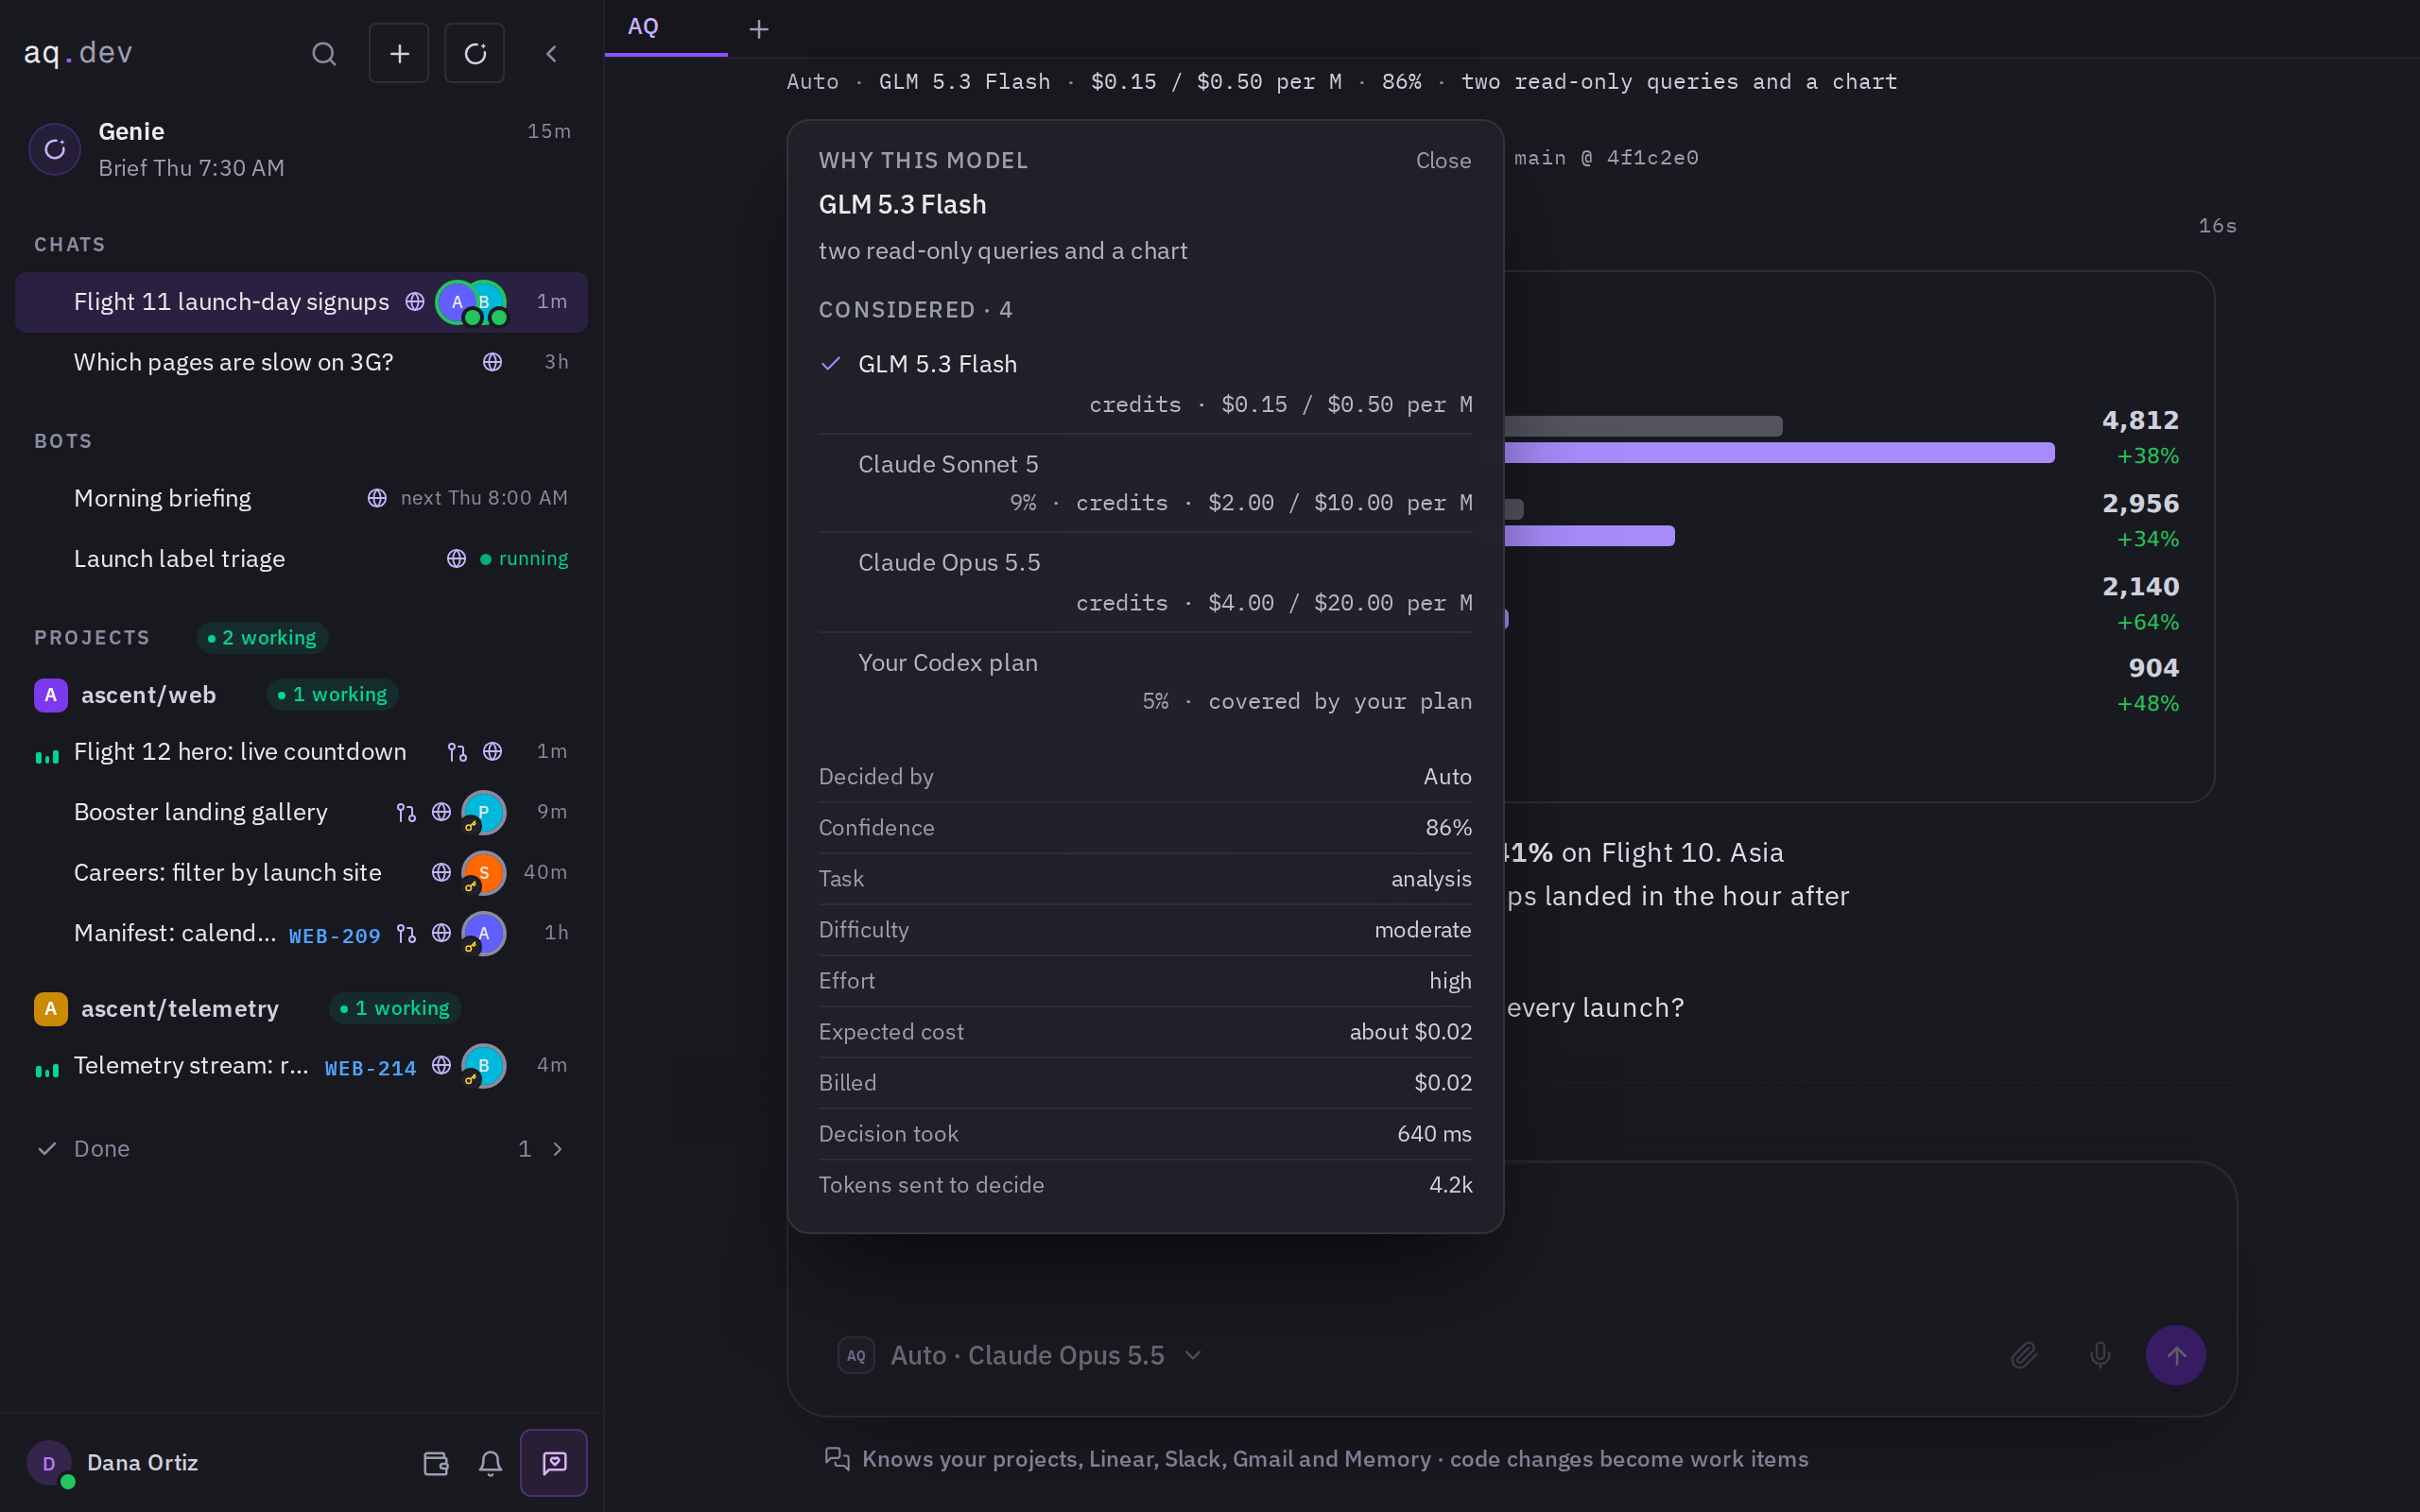Toggle the chat panel icon in footer
The height and width of the screenshot is (1512, 2420).
click(554, 1463)
